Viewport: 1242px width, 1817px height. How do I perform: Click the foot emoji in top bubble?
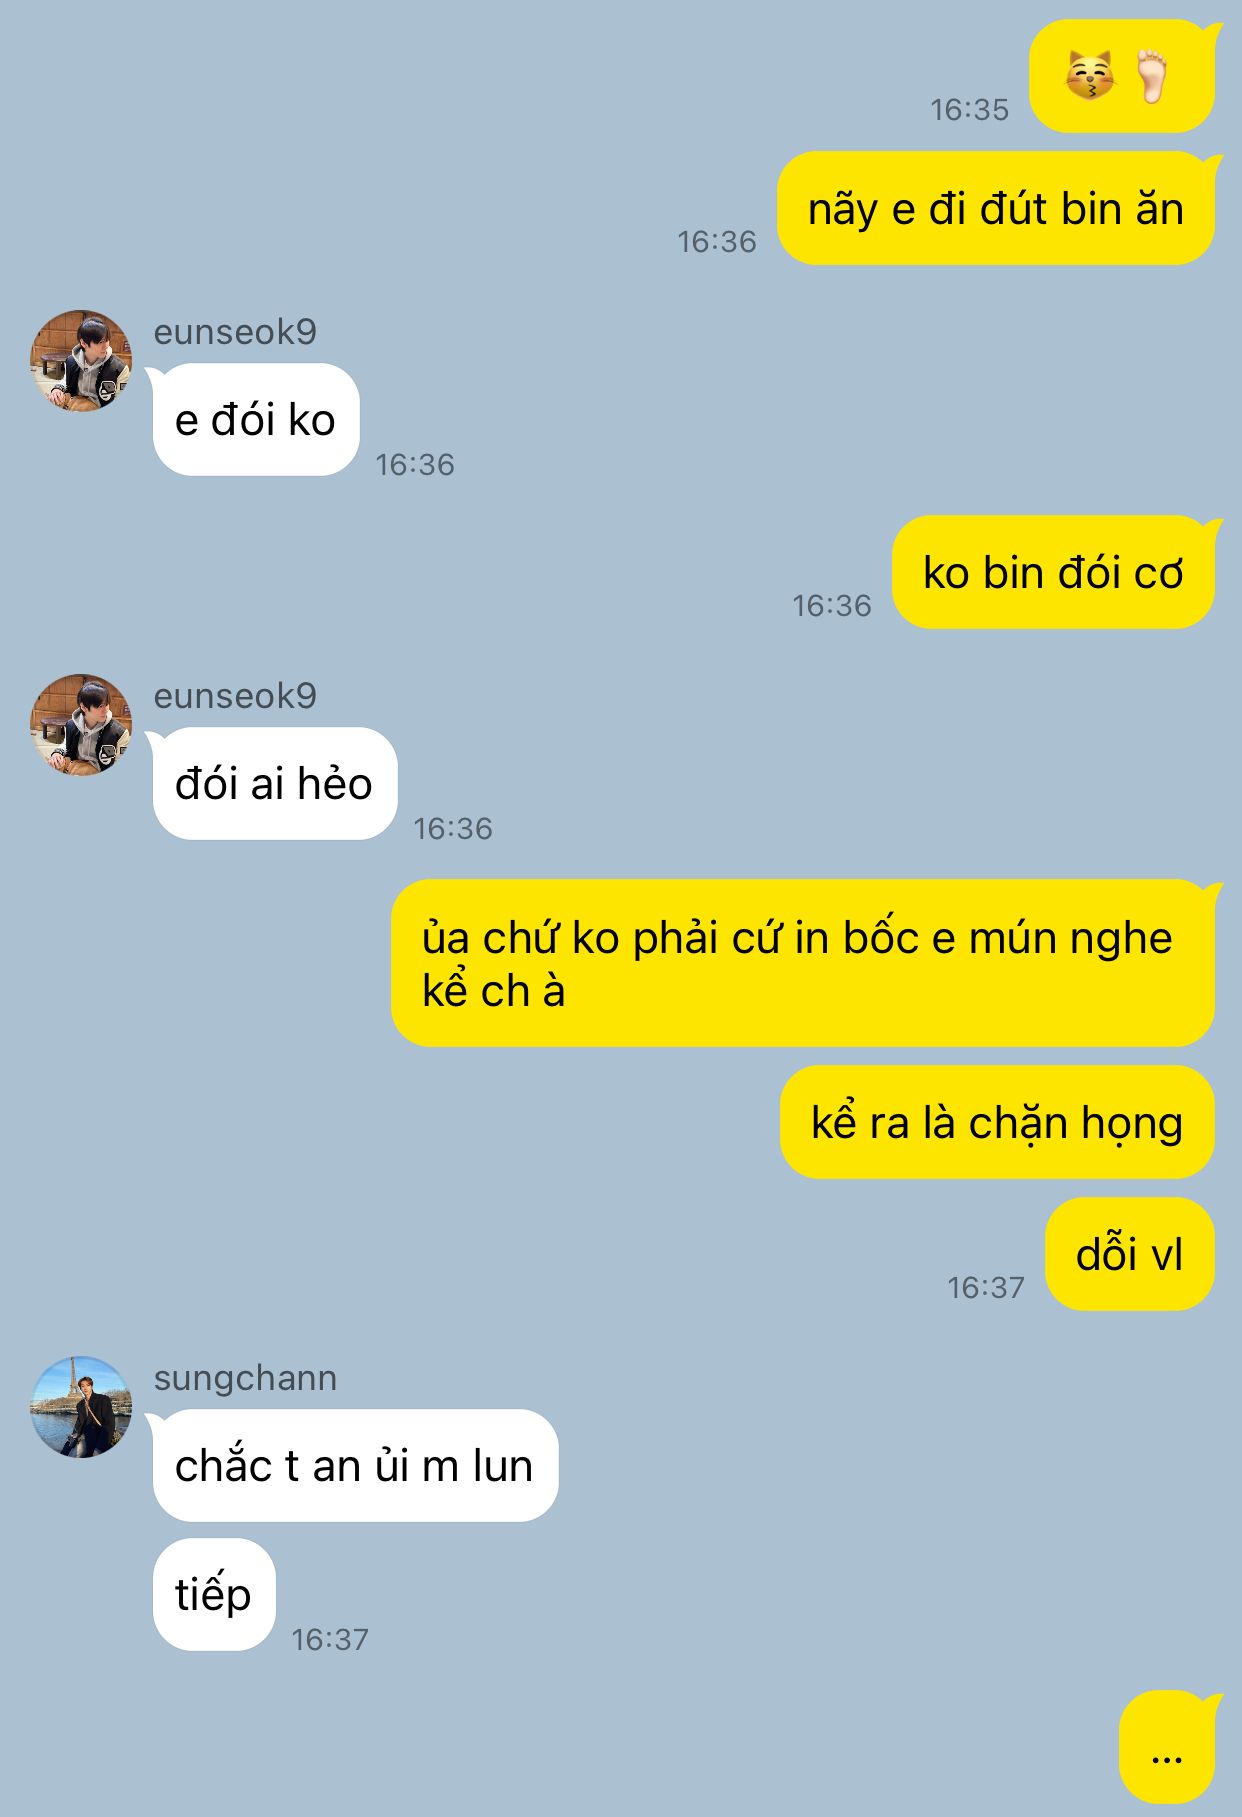click(1152, 76)
